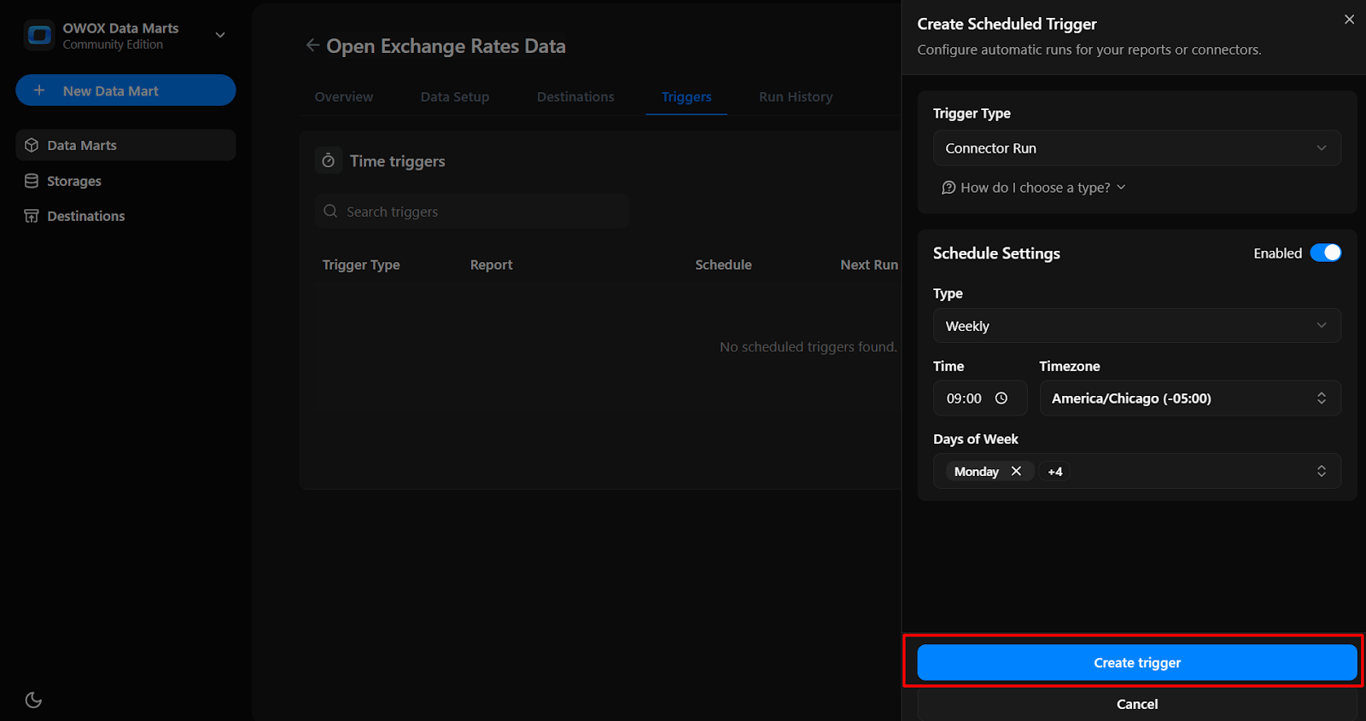
Task: Click the New Data Mart button
Action: coord(126,90)
